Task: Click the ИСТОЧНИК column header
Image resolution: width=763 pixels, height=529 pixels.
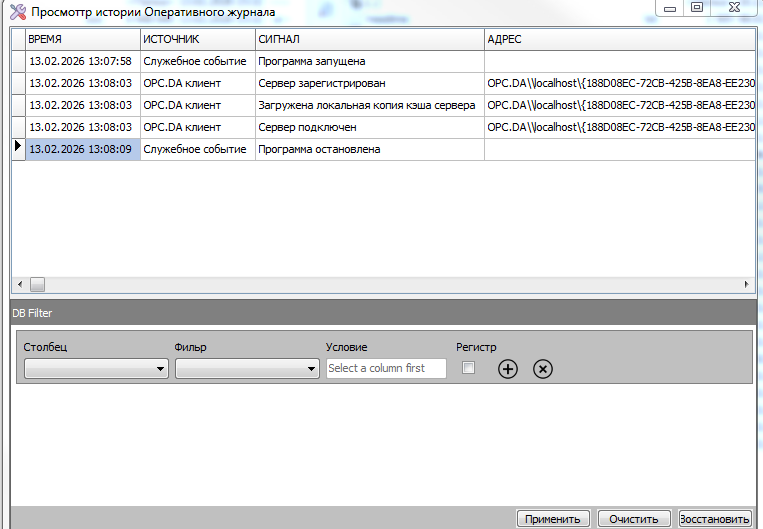Action: (x=197, y=39)
